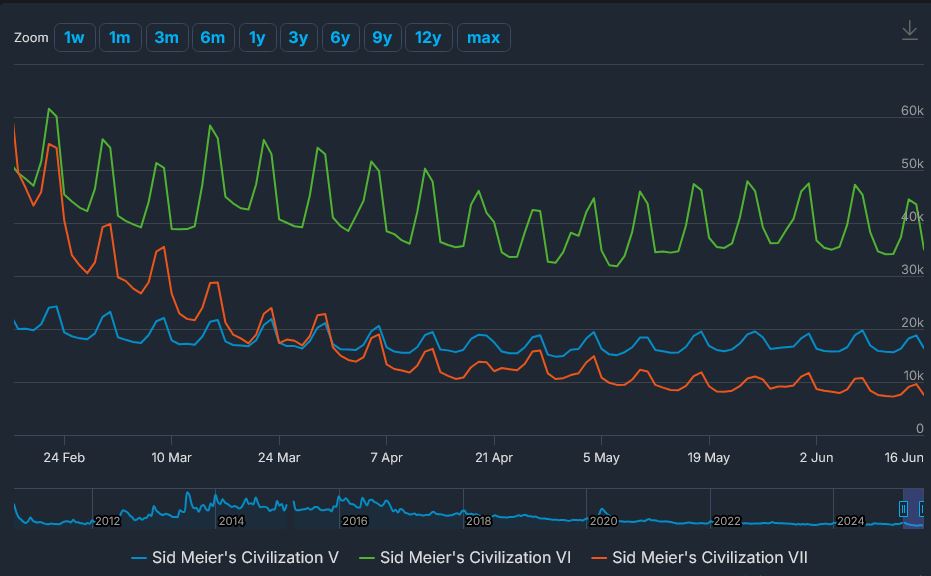Click the 7 Apr axis label

tap(387, 457)
